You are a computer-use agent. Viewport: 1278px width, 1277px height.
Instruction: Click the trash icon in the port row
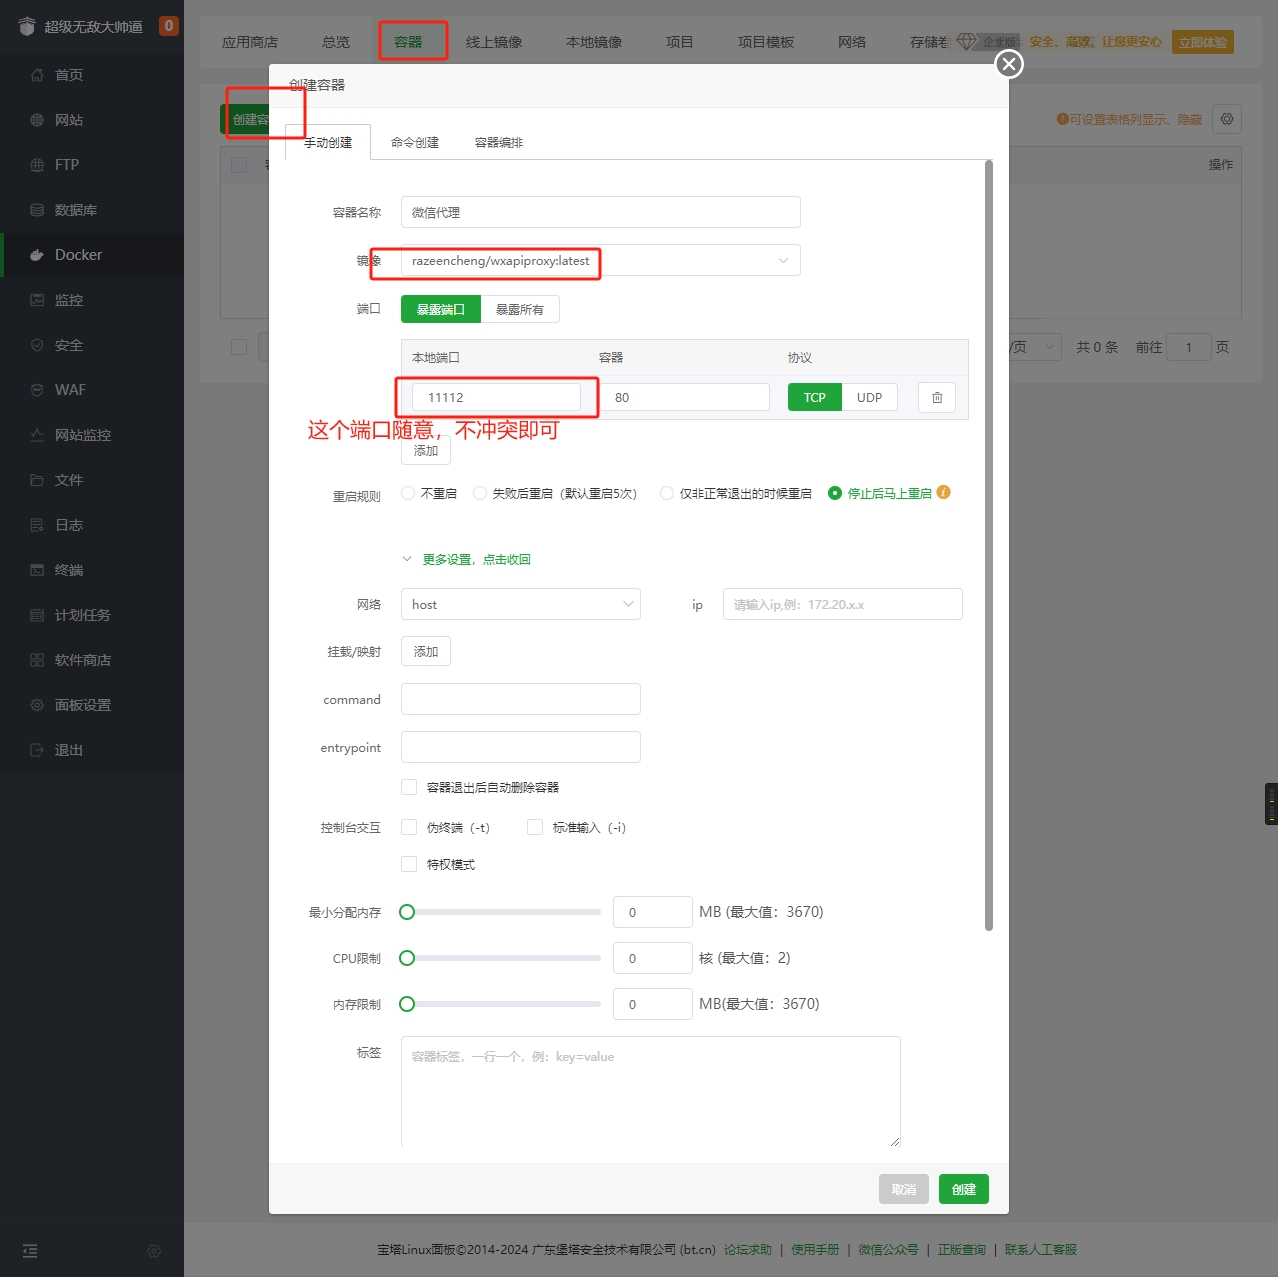point(937,398)
